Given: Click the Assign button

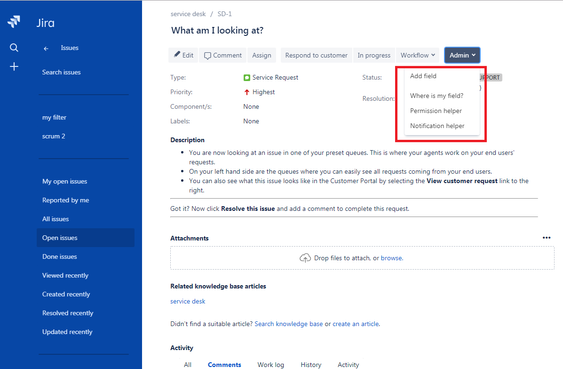Looking at the screenshot, I should click(x=262, y=55).
